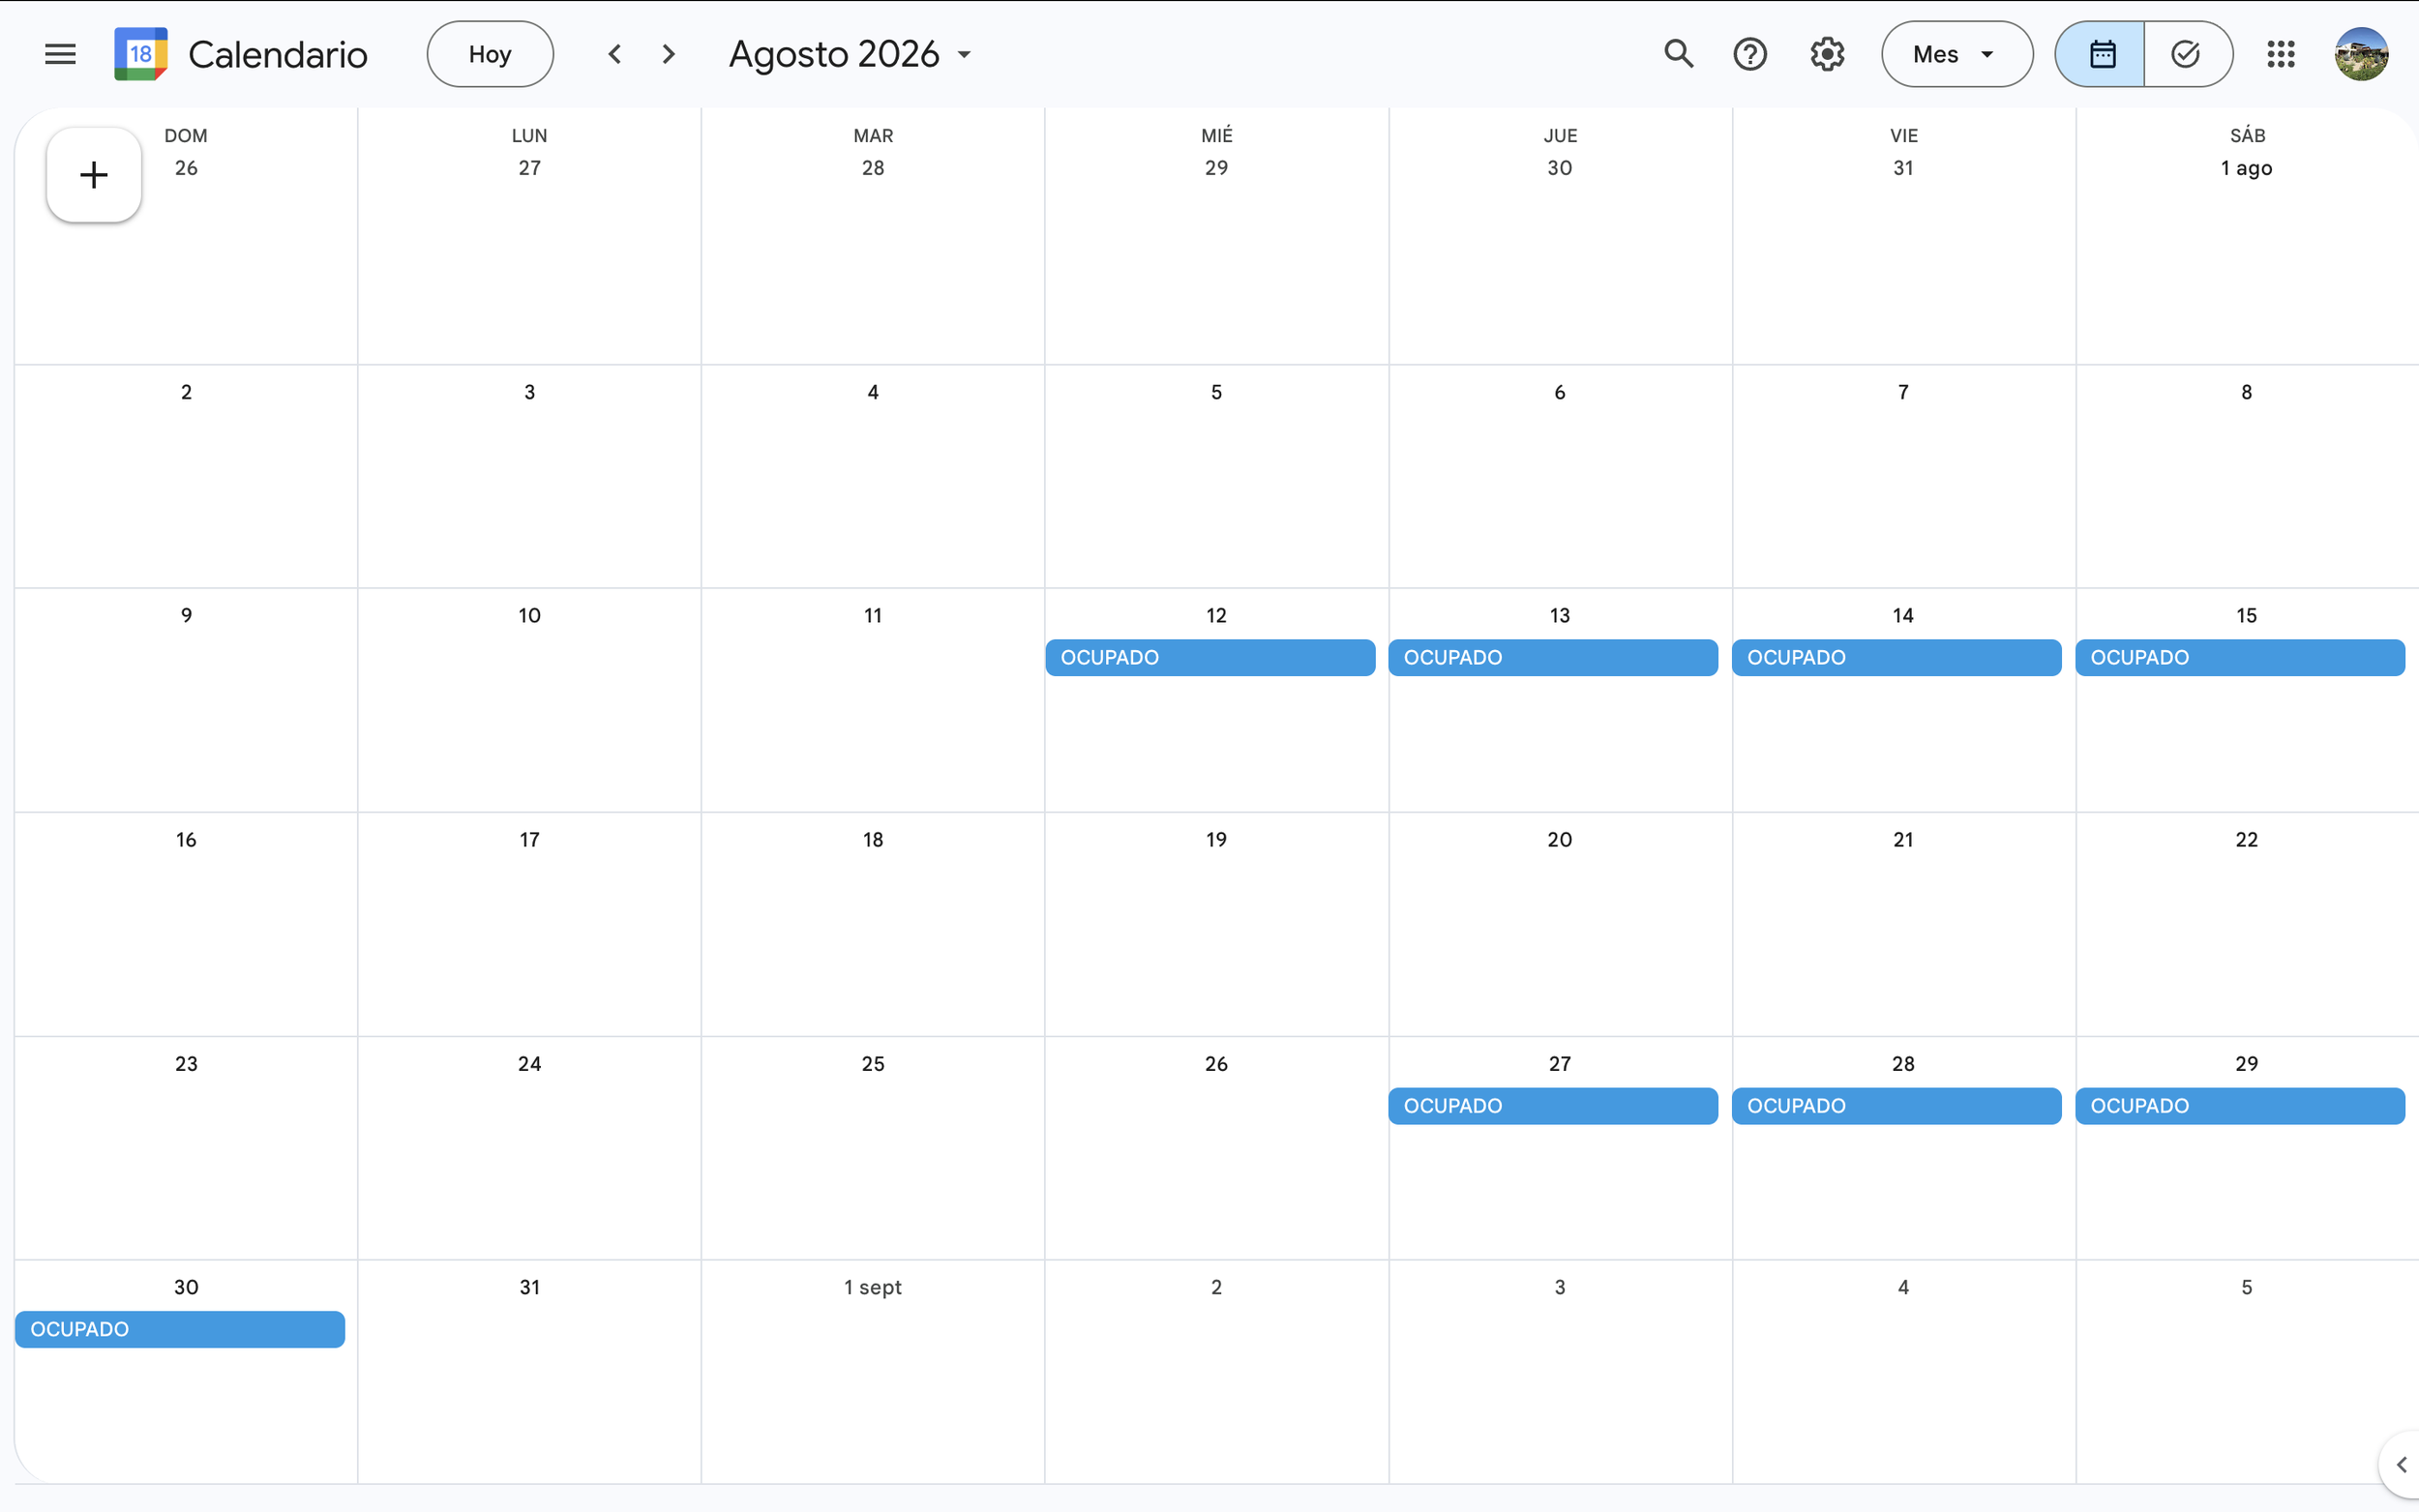Screen dimensions: 2419x1512
Task: Open the OCUPADO event on August 27
Action: point(1552,1106)
